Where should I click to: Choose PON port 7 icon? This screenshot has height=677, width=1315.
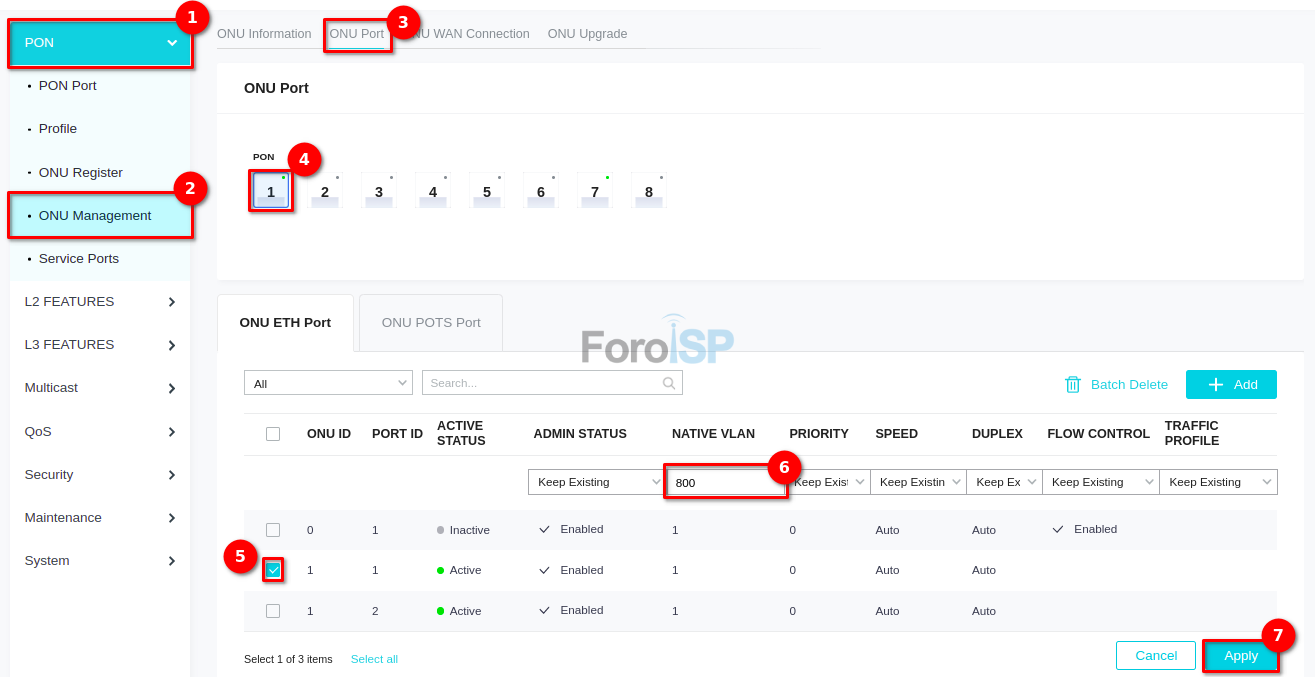(x=595, y=191)
